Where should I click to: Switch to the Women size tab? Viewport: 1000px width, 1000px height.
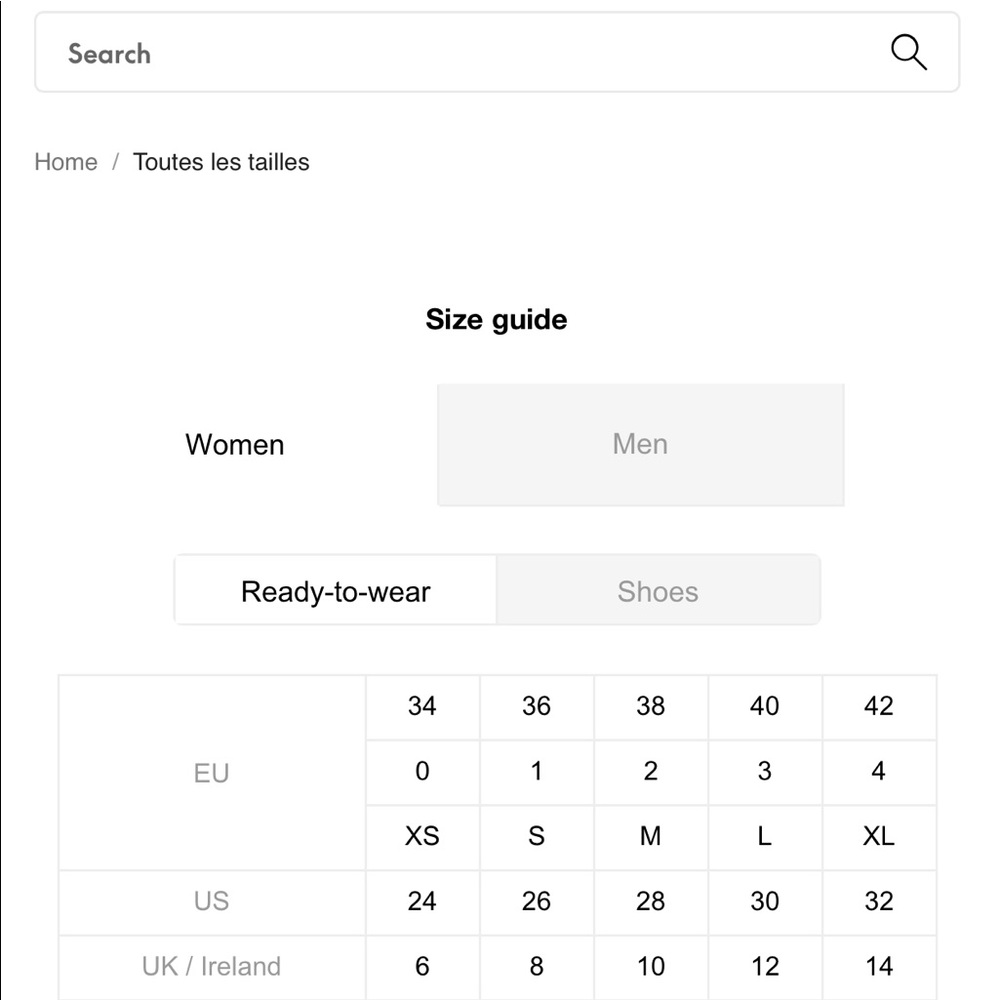[x=235, y=445]
